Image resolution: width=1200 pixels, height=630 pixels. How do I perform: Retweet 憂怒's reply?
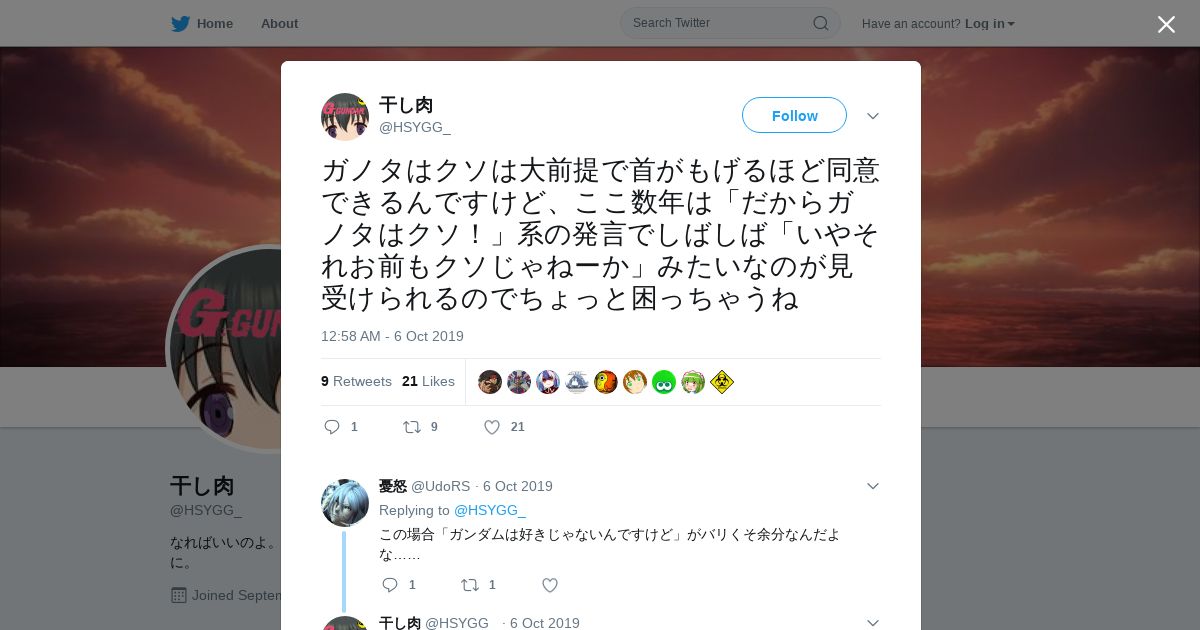(x=470, y=585)
